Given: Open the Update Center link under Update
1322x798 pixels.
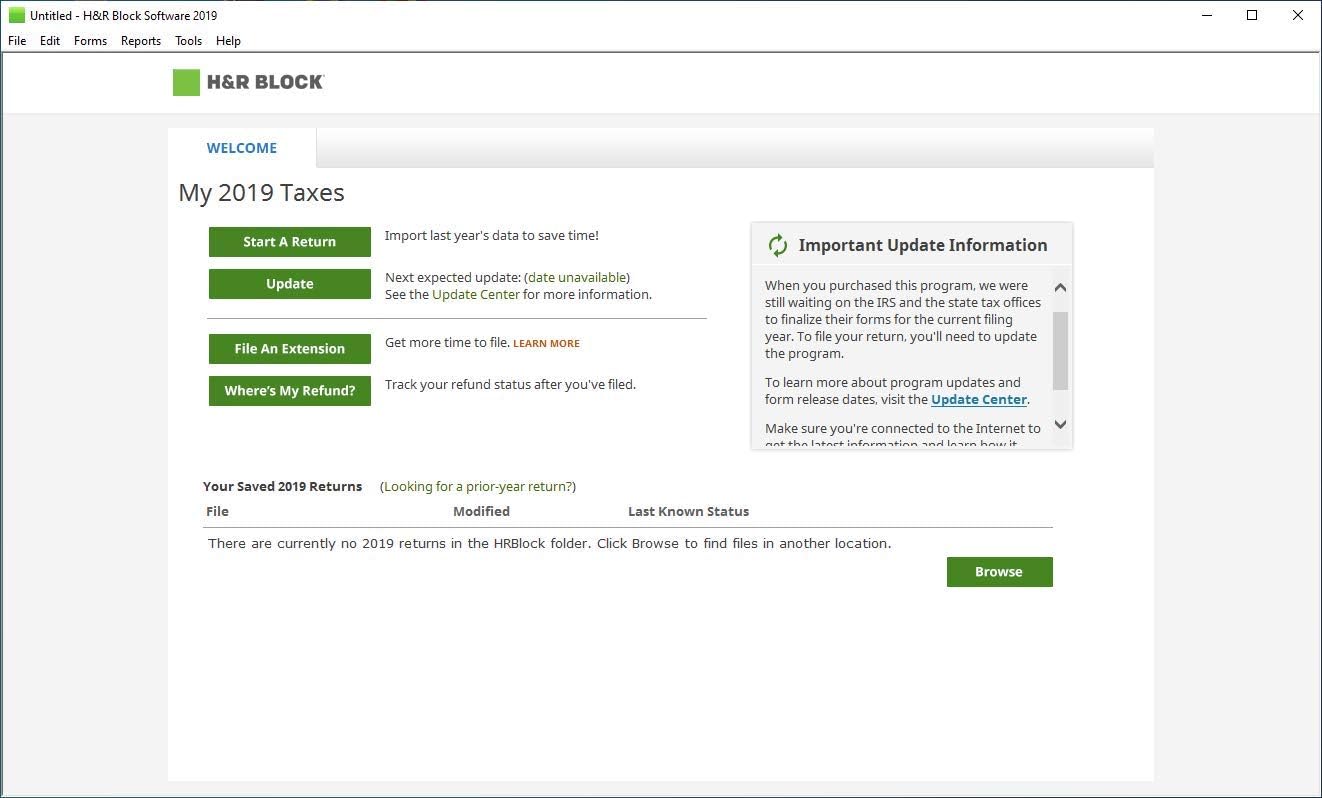Looking at the screenshot, I should 476,295.
